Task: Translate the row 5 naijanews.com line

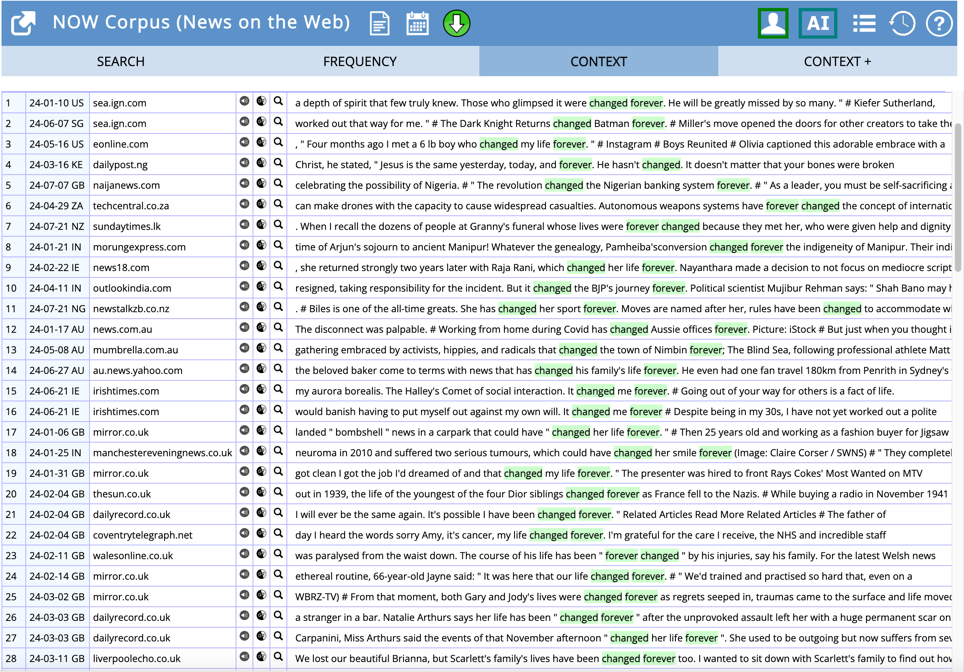Action: click(261, 183)
